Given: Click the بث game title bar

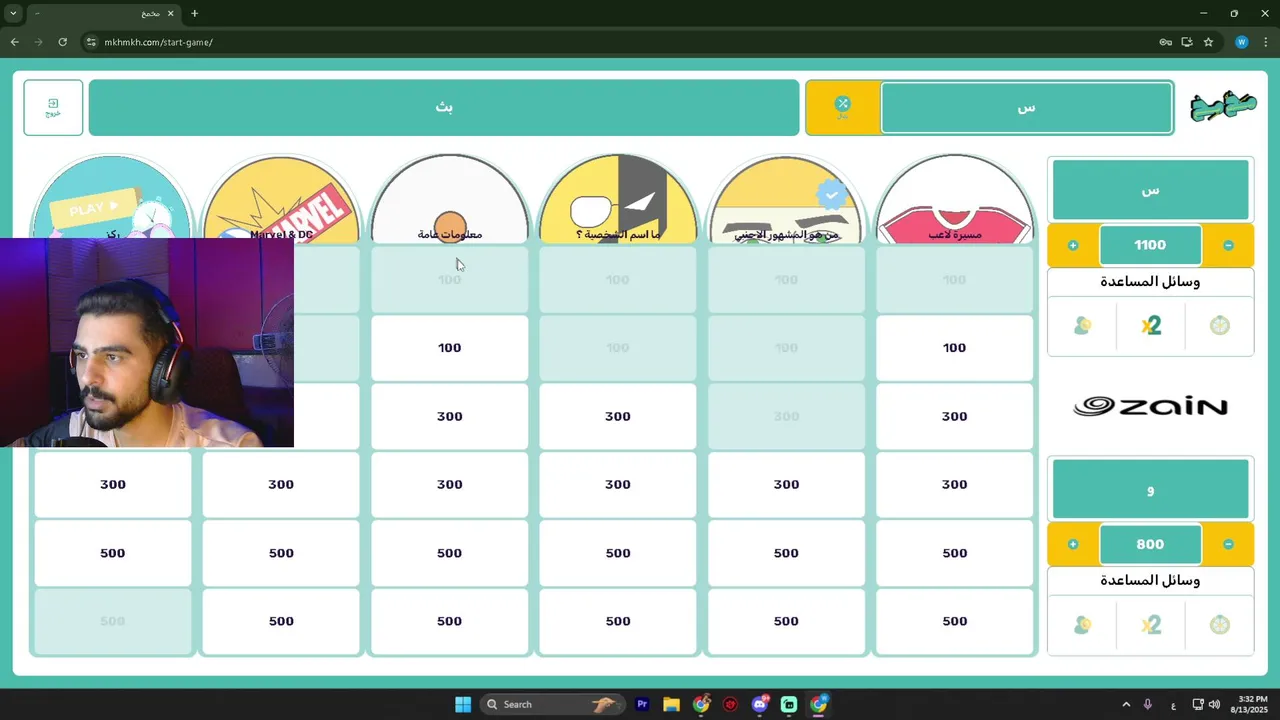Looking at the screenshot, I should (x=444, y=107).
